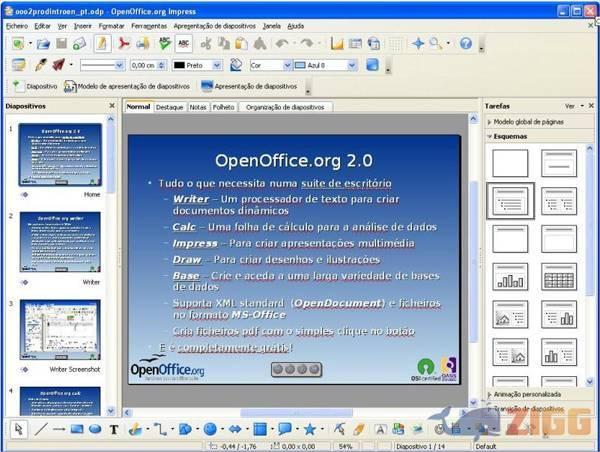Open OpenOffice.org Help
Viewport: 600px width, 452px height.
click(466, 44)
